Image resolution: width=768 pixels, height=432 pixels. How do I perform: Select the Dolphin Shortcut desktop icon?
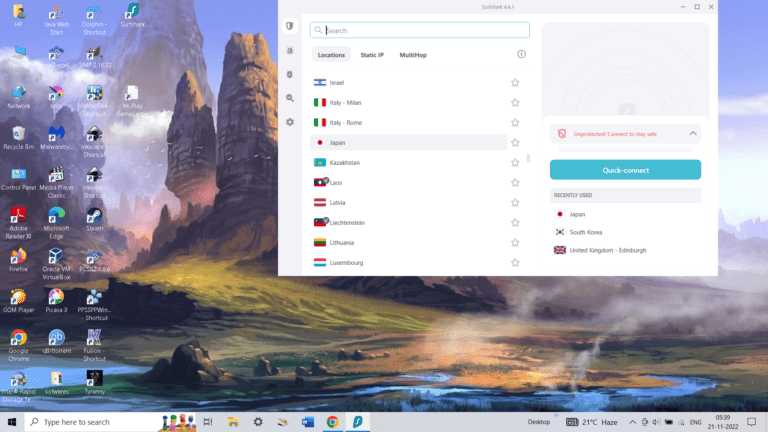pos(94,20)
